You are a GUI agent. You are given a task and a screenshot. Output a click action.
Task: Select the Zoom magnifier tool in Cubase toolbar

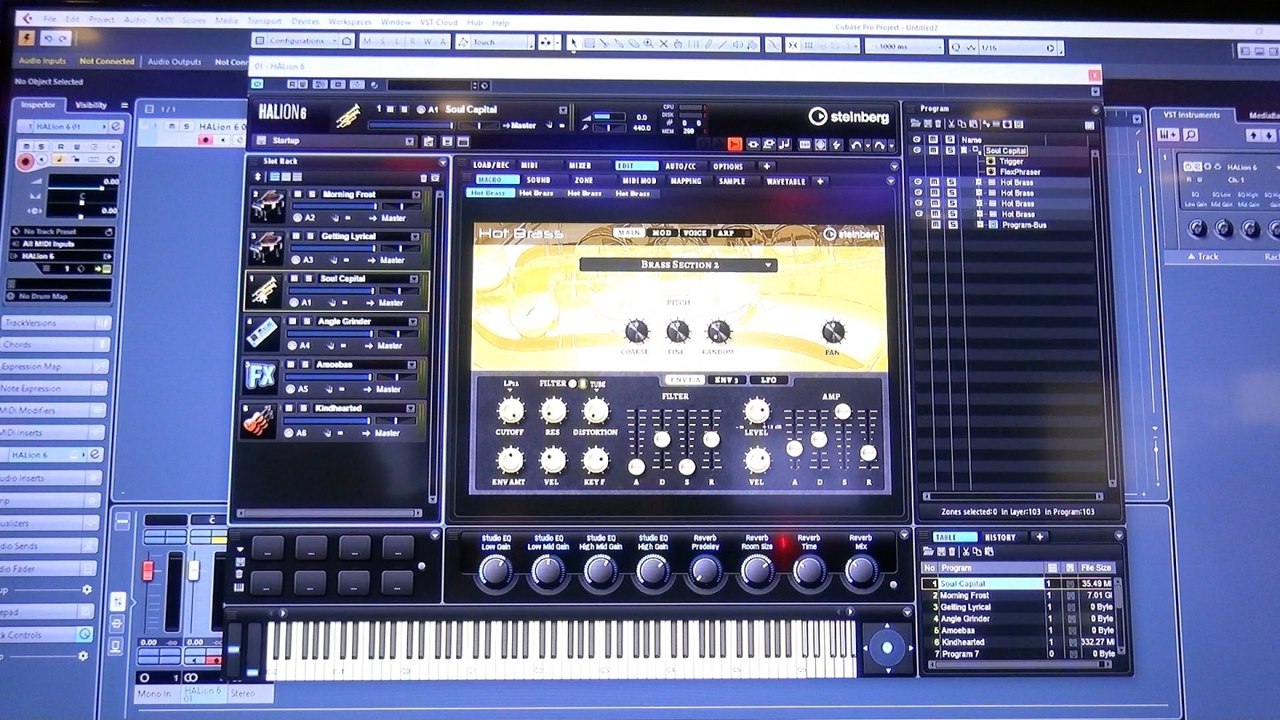pos(648,44)
